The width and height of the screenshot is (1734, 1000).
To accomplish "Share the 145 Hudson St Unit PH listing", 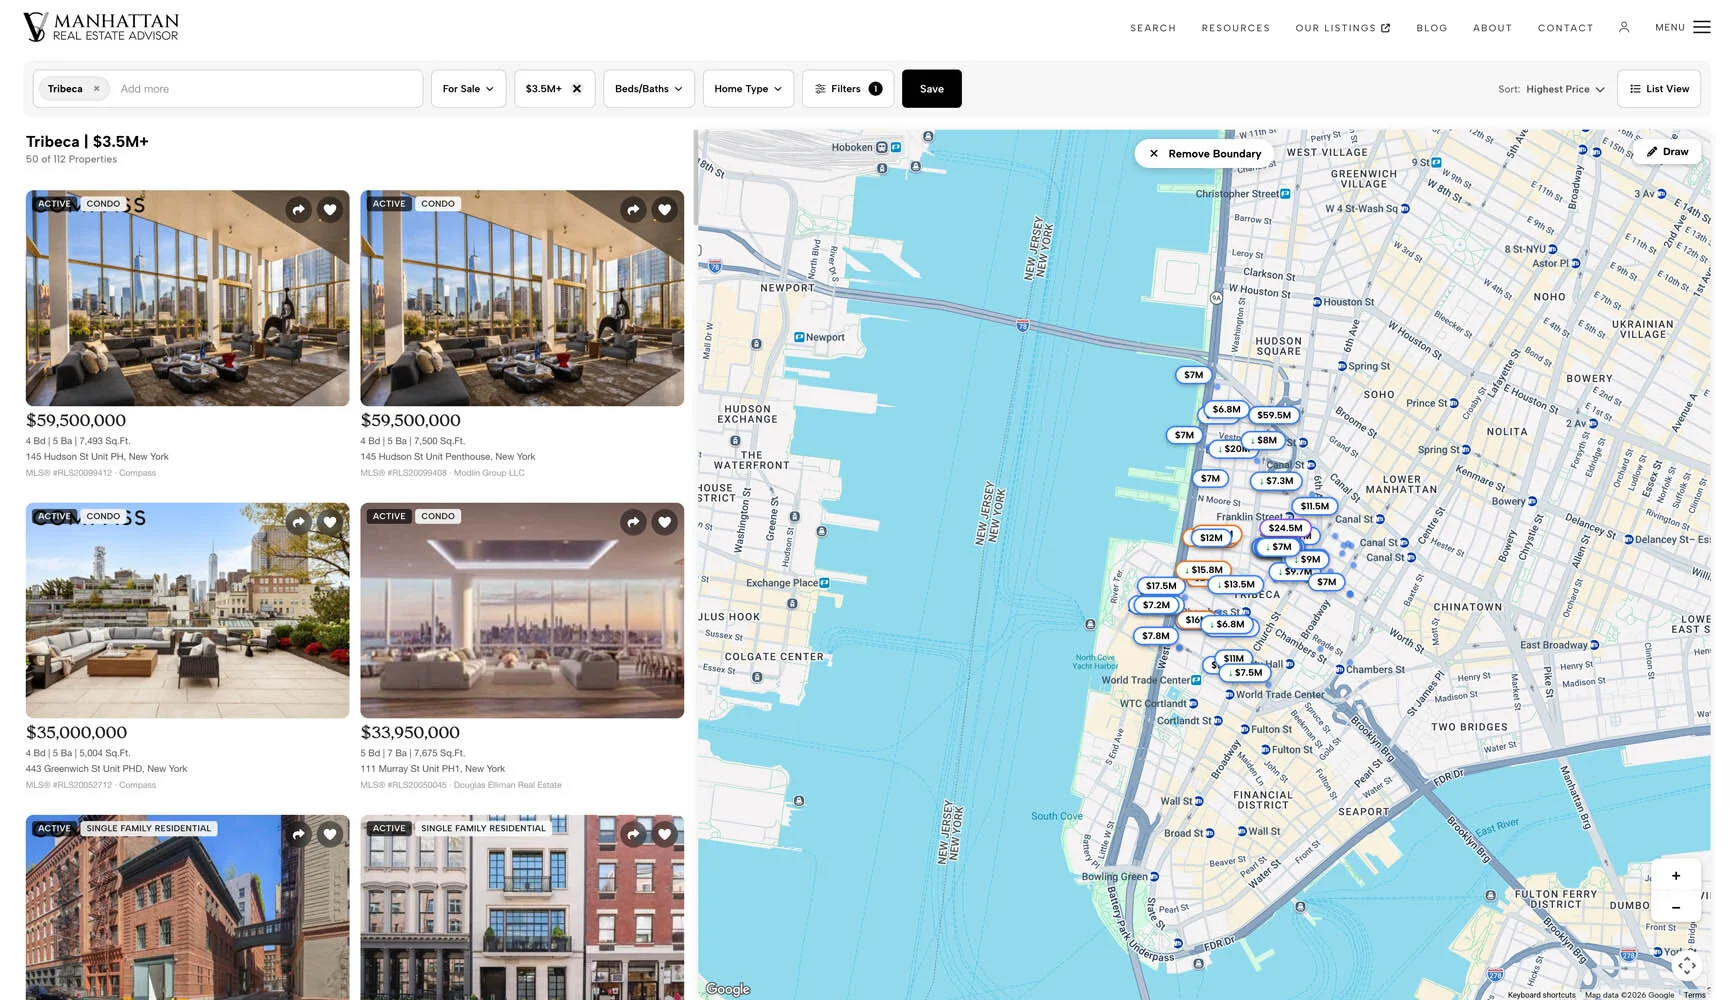I will pos(298,209).
